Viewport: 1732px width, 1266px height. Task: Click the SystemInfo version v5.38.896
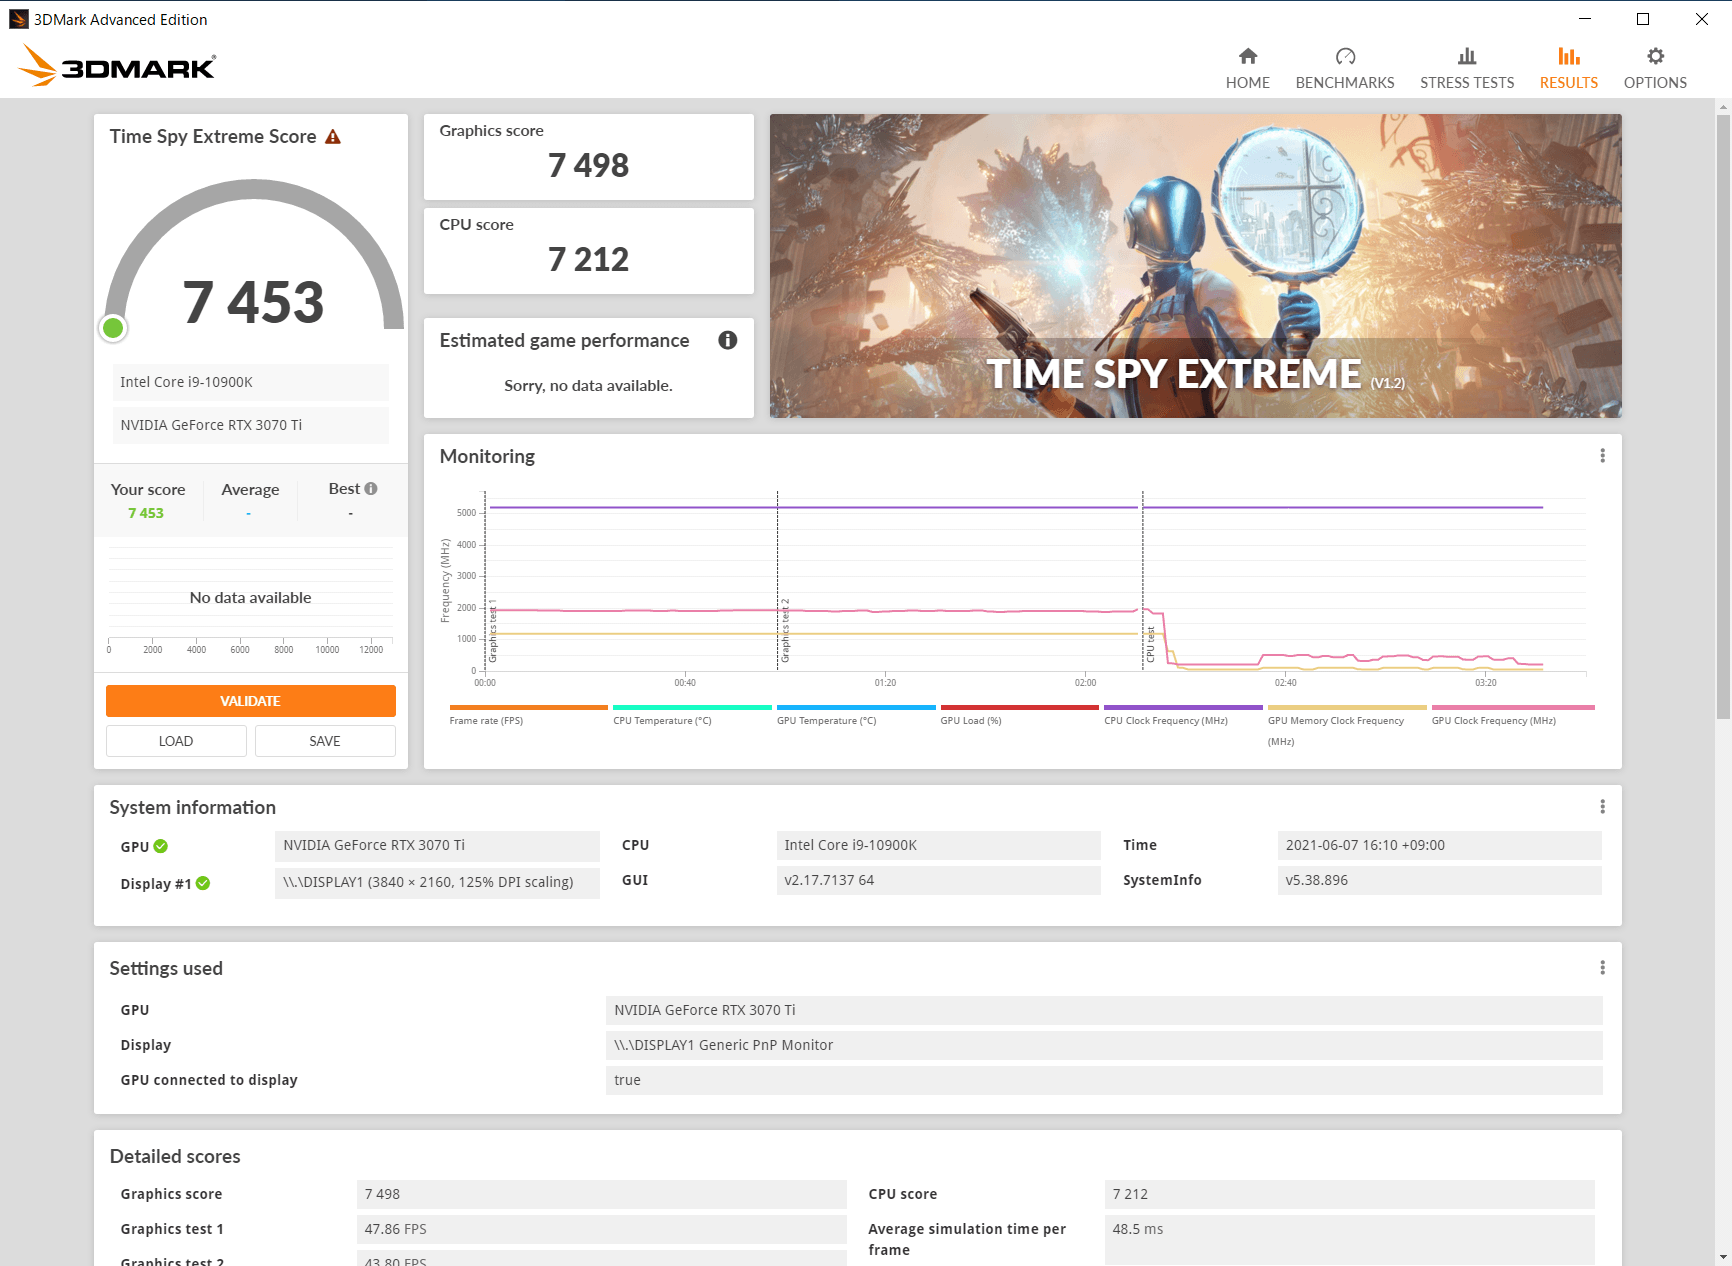pos(1439,880)
